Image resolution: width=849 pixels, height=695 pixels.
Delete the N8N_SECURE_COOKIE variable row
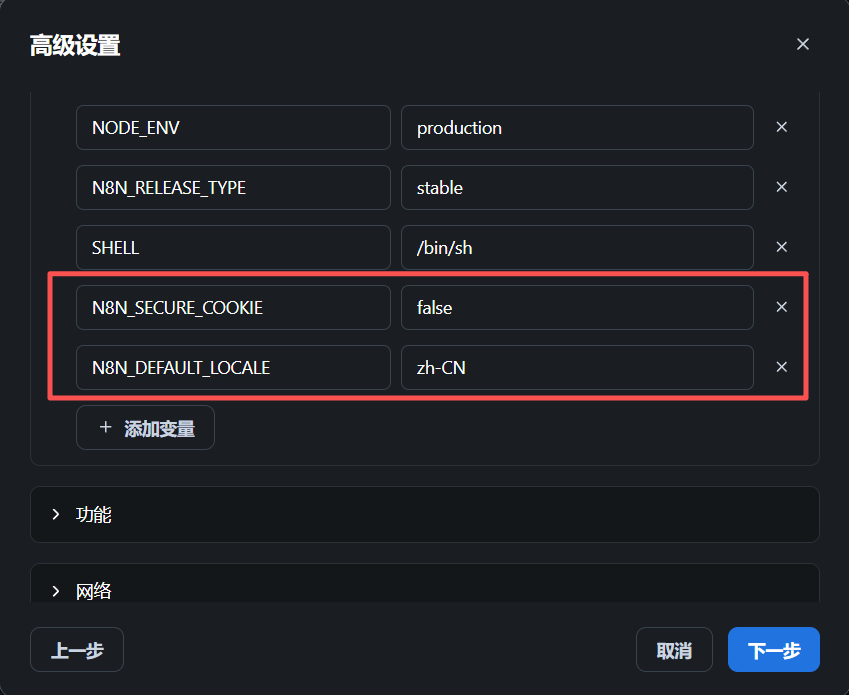[x=781, y=307]
